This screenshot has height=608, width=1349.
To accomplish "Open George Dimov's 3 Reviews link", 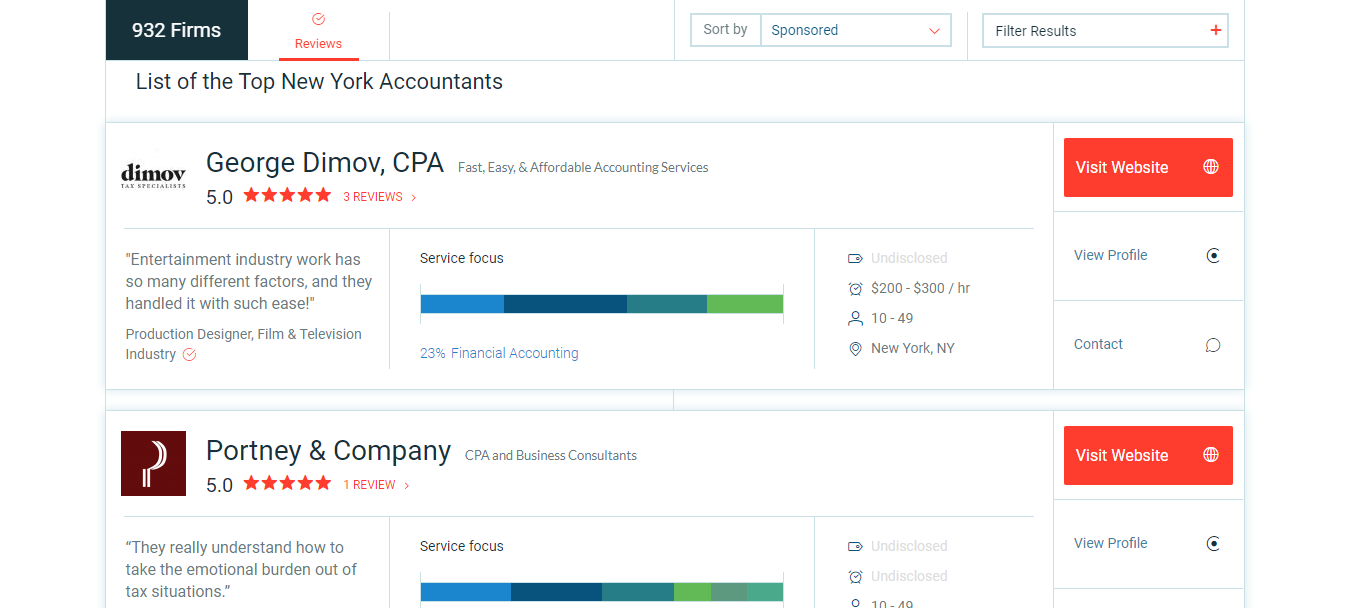I will pos(379,197).
